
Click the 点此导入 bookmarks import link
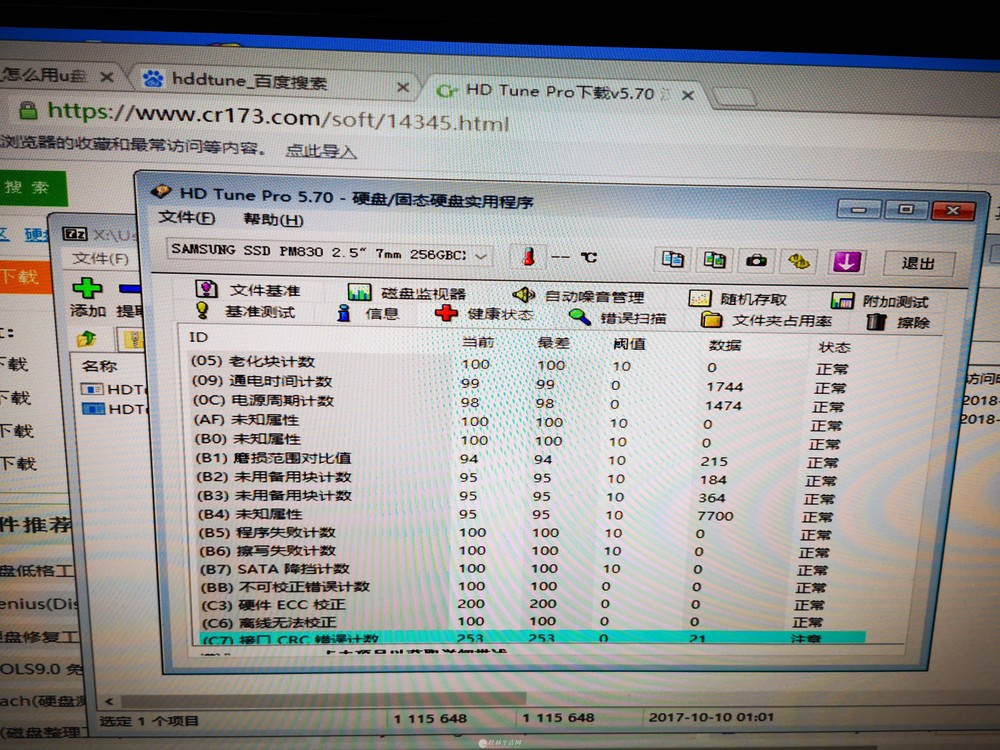pos(321,151)
